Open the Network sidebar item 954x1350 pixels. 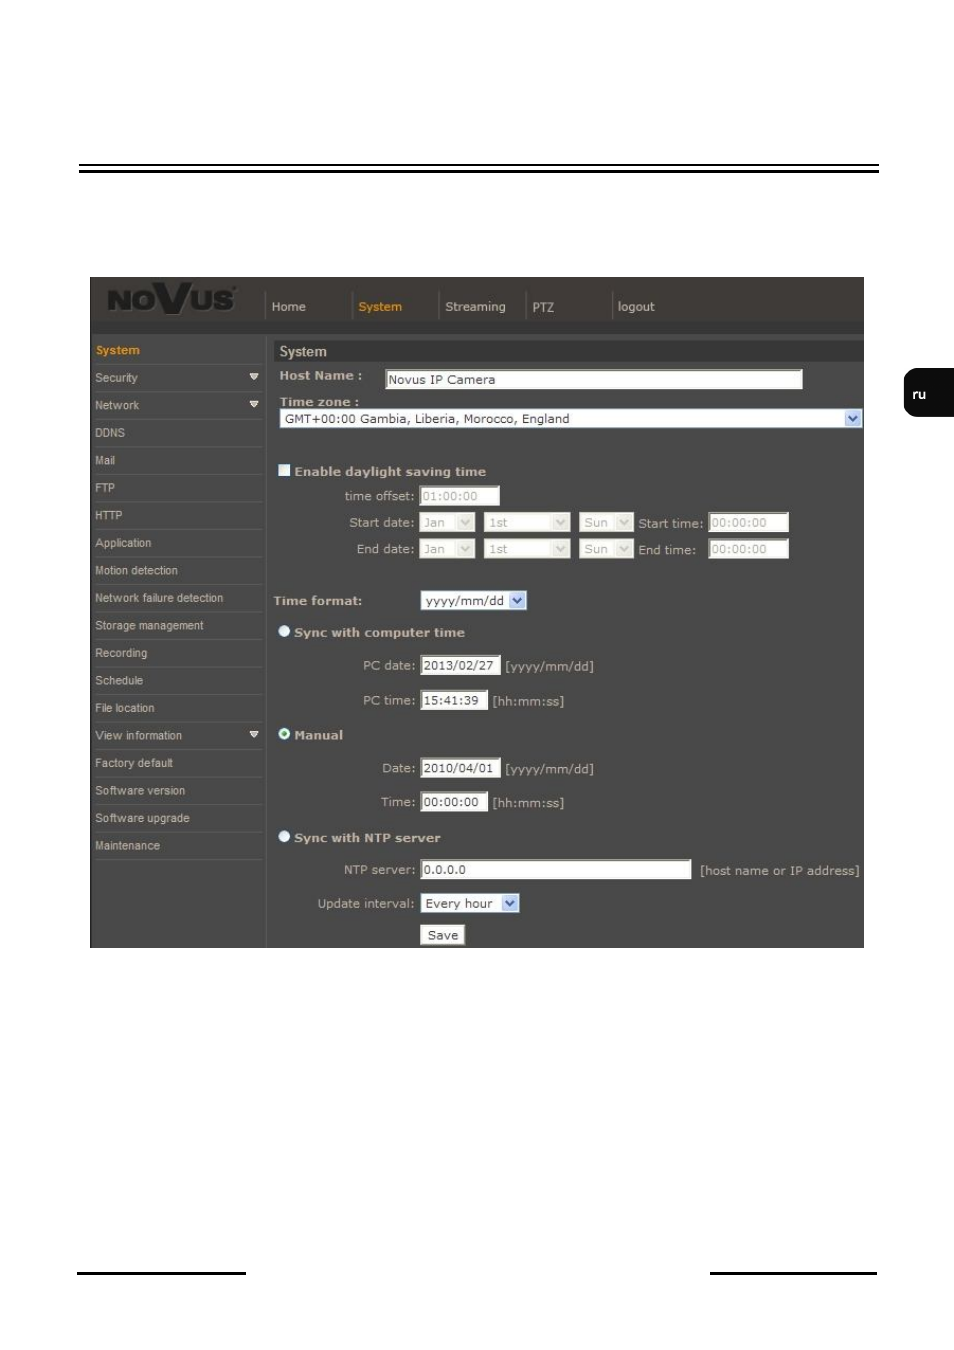pyautogui.click(x=117, y=405)
